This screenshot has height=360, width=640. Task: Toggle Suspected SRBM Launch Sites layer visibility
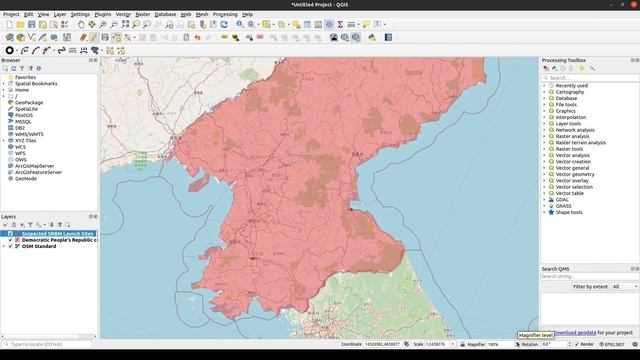(x=11, y=234)
